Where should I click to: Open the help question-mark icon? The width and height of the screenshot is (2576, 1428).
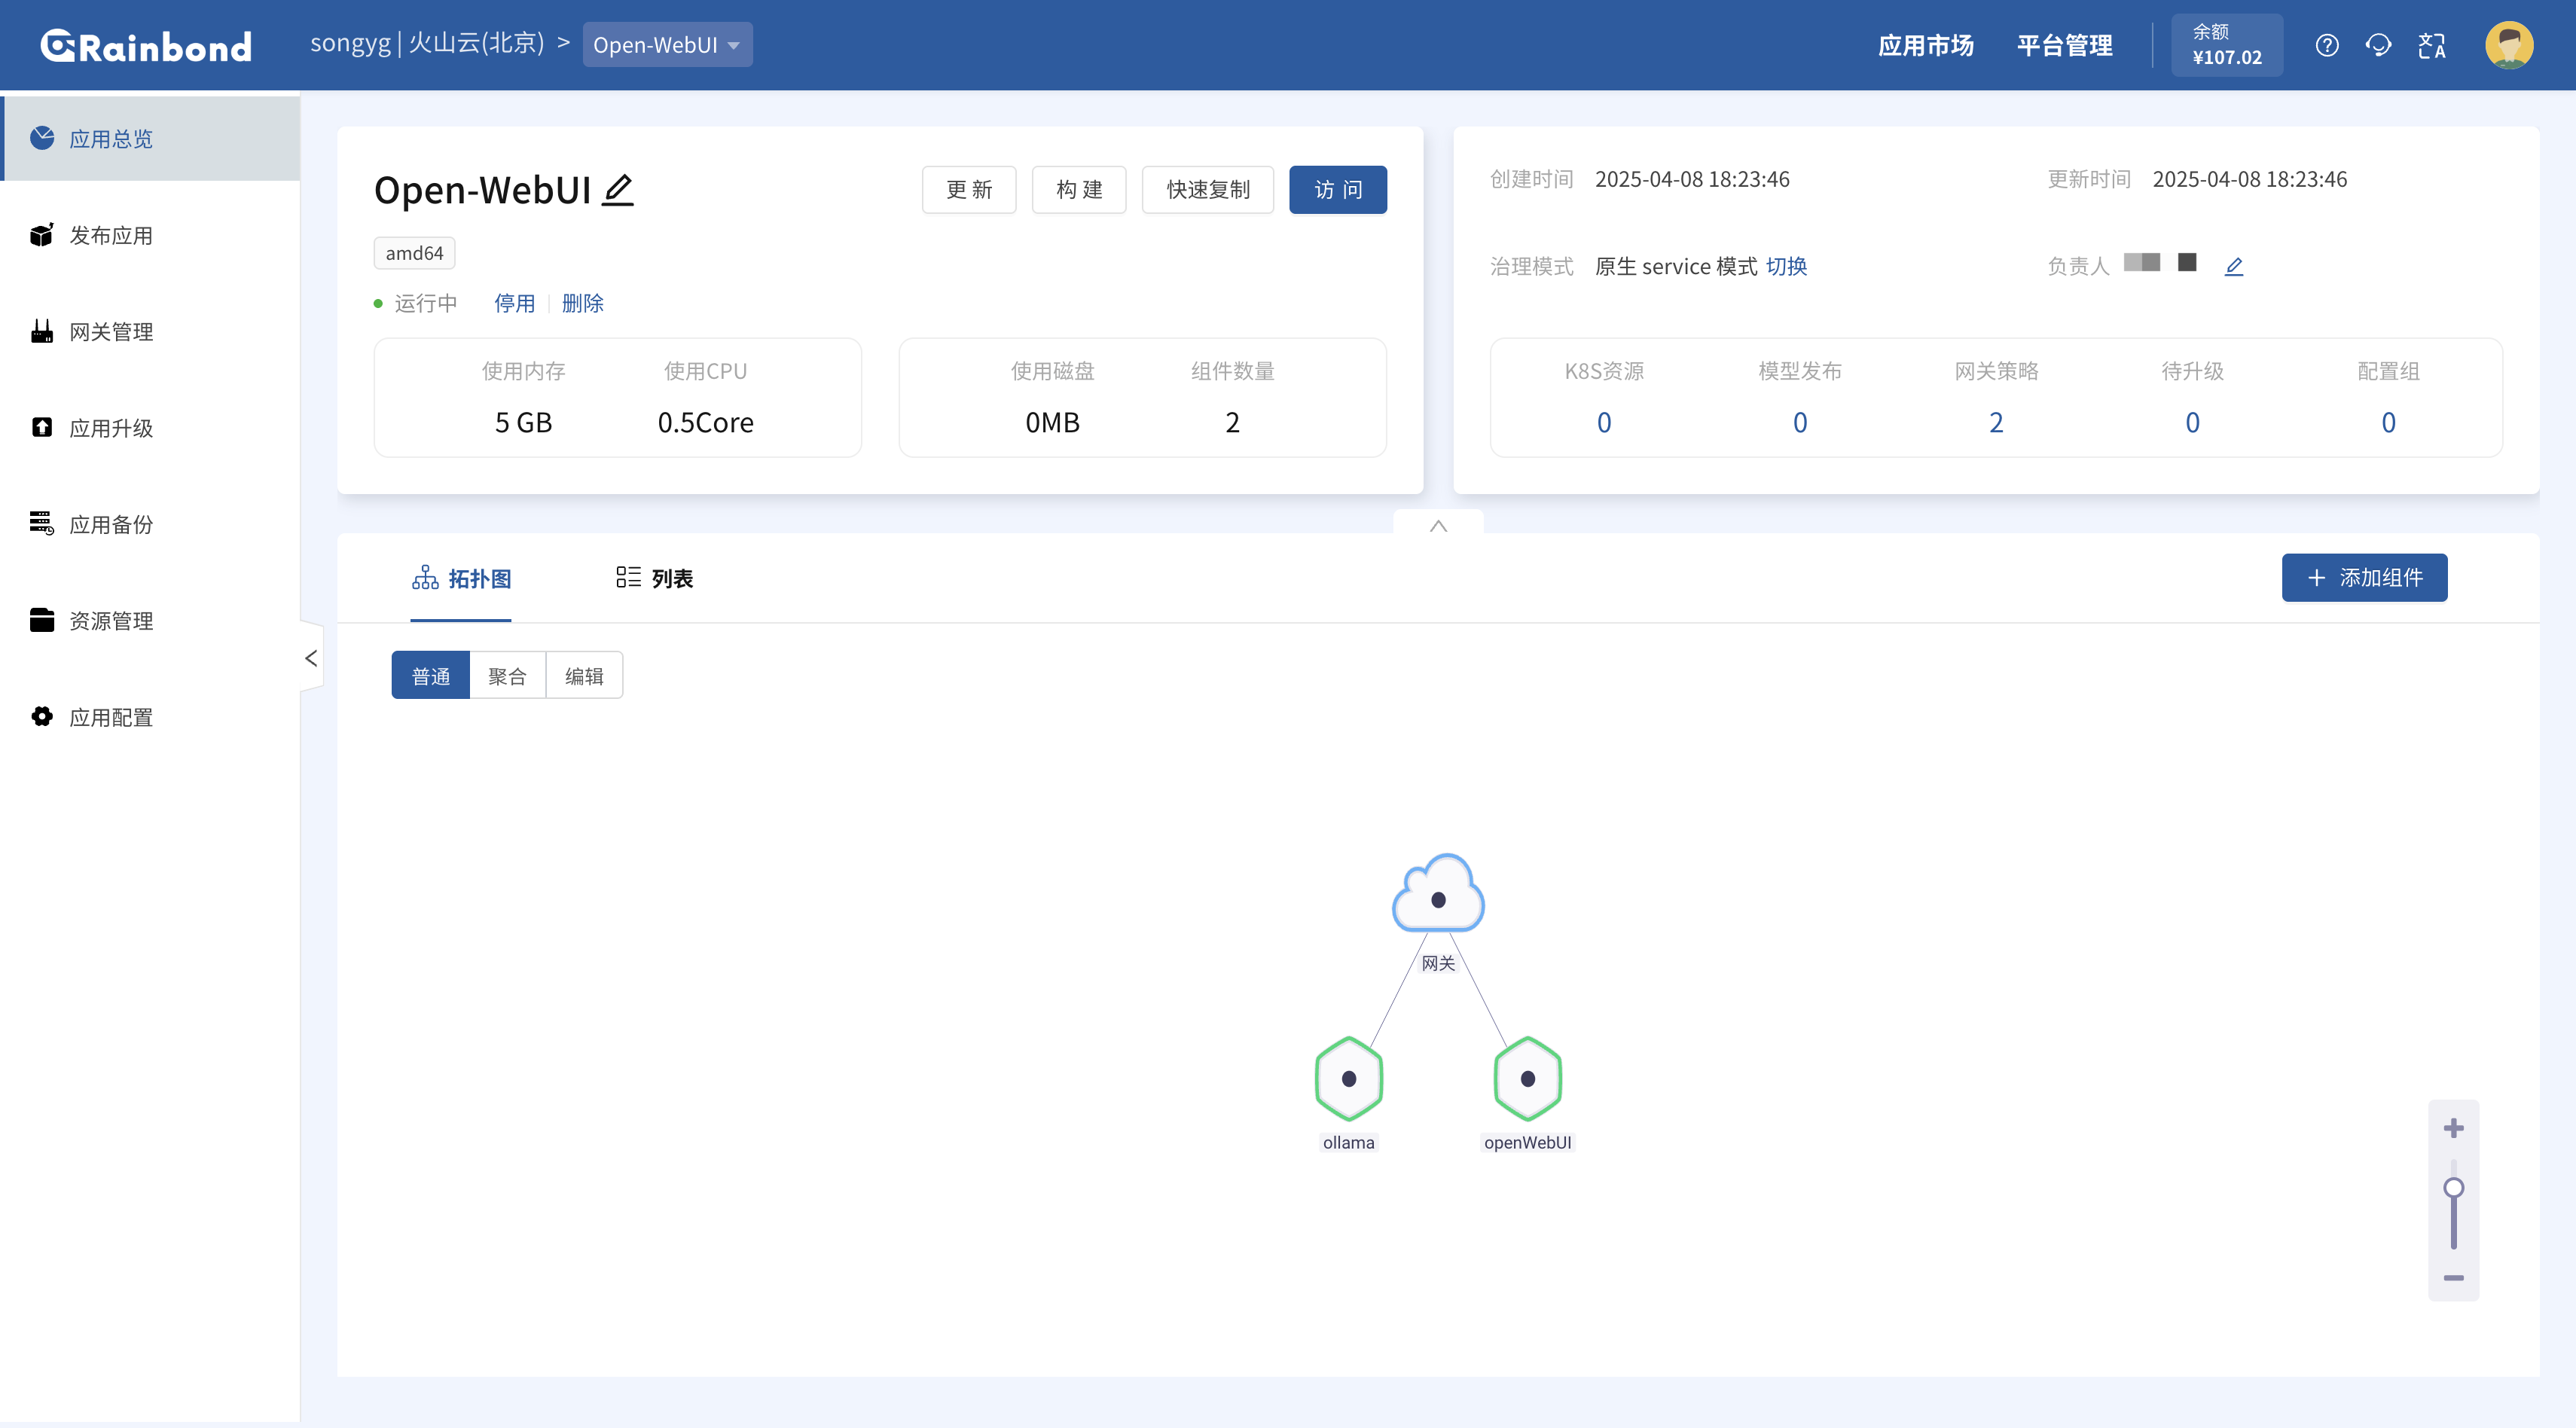[x=2327, y=45]
